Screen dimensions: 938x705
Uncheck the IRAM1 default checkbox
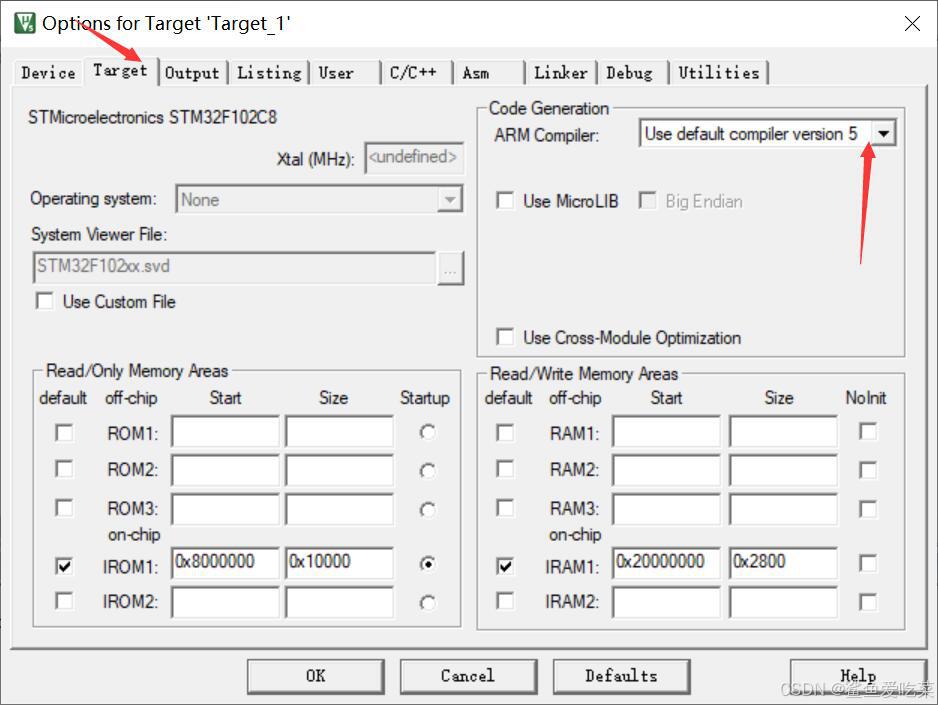point(505,566)
